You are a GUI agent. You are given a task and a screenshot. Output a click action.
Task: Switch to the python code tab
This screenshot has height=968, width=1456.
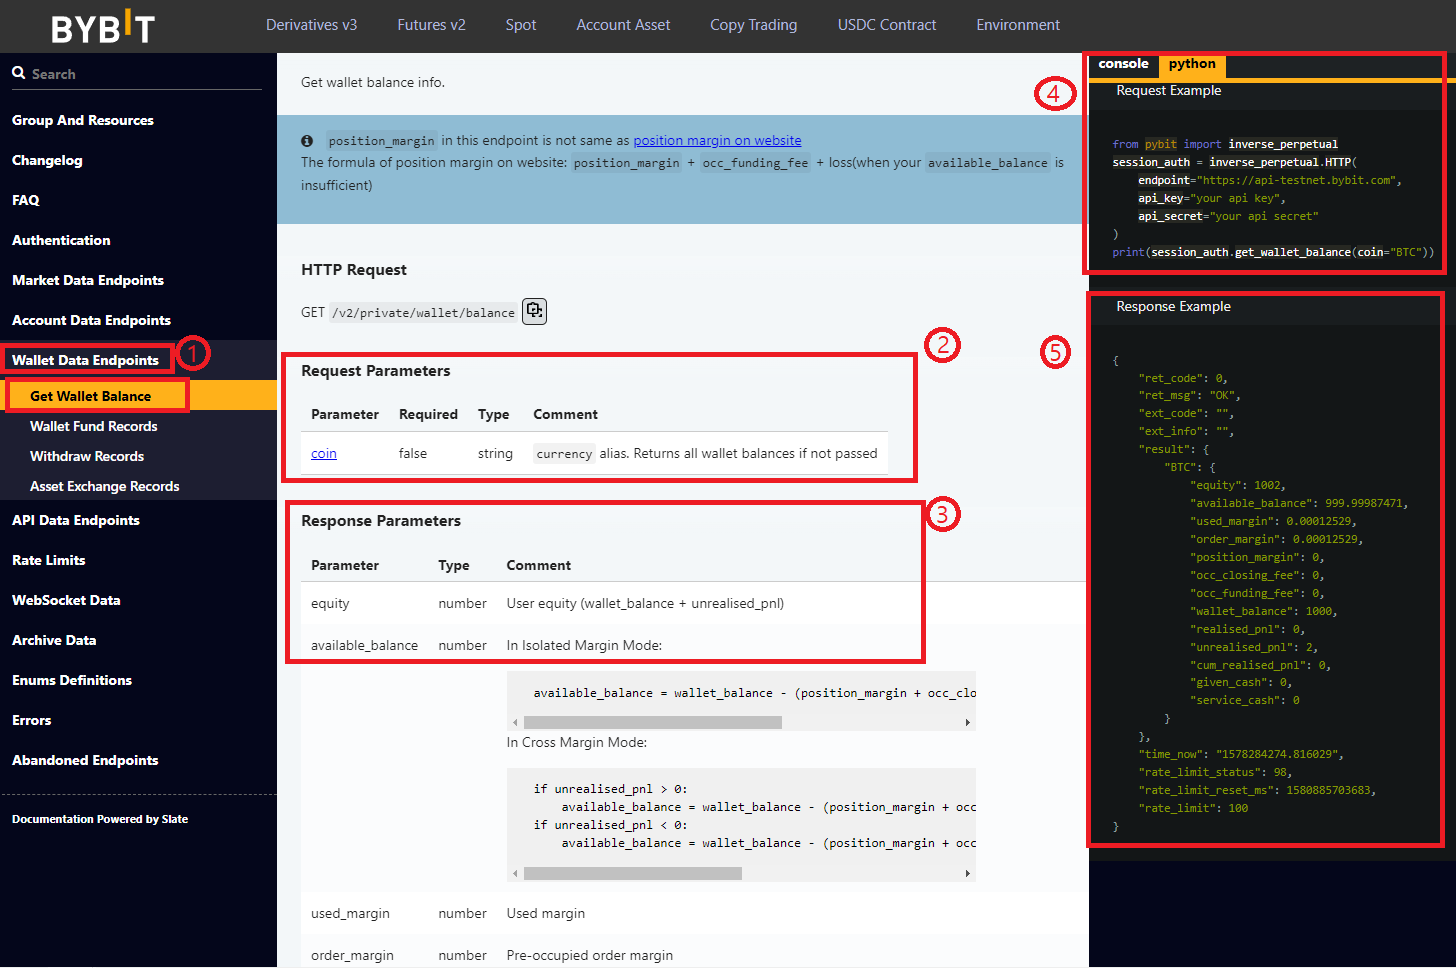pos(1192,64)
